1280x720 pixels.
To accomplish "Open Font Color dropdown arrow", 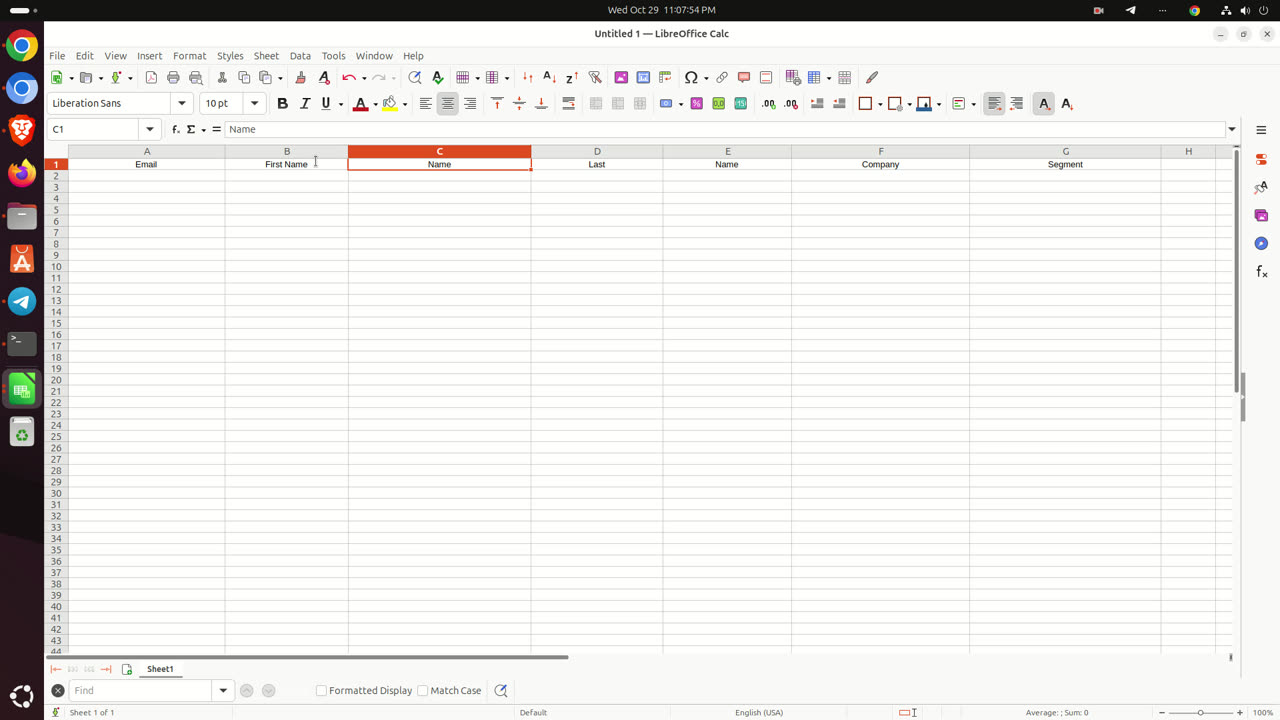I will tap(375, 104).
